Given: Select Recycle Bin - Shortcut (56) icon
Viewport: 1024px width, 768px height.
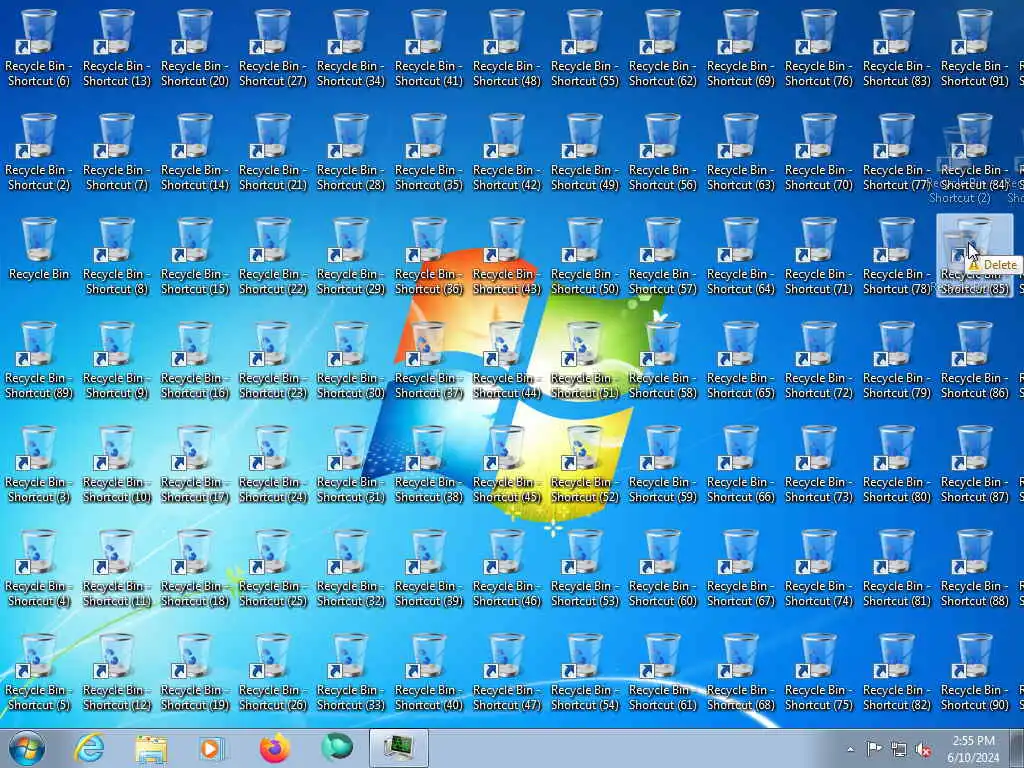Looking at the screenshot, I should (662, 153).
